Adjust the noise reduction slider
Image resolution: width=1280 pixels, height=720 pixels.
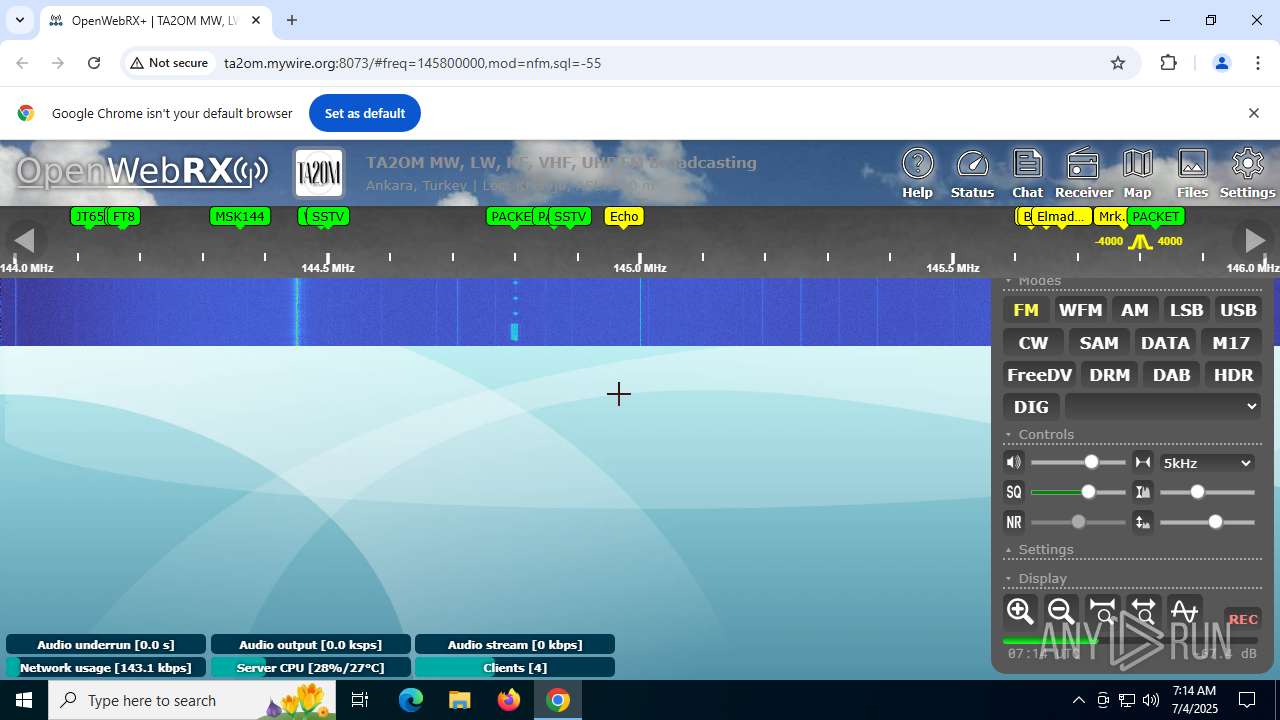click(x=1078, y=522)
